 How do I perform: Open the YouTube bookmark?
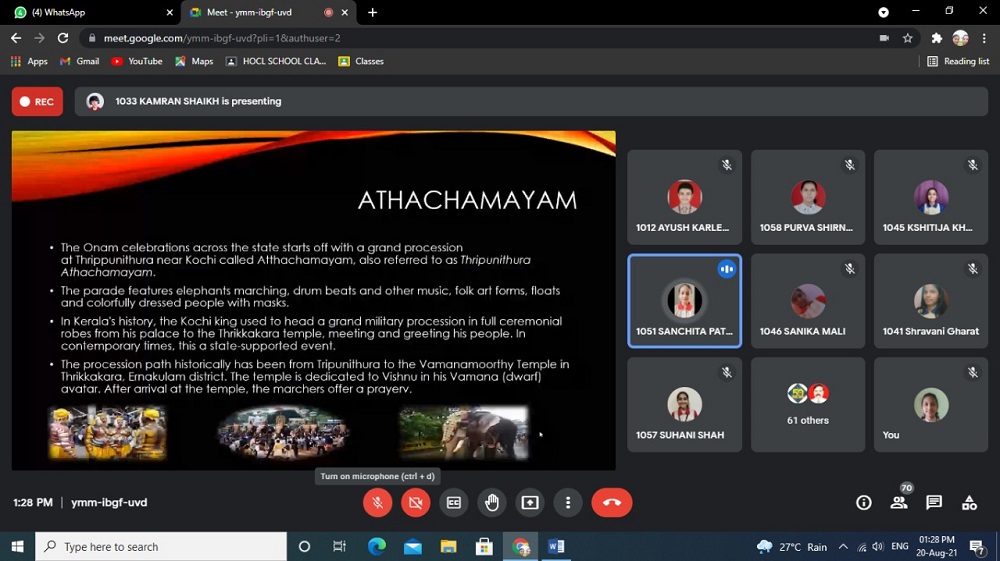tap(137, 61)
